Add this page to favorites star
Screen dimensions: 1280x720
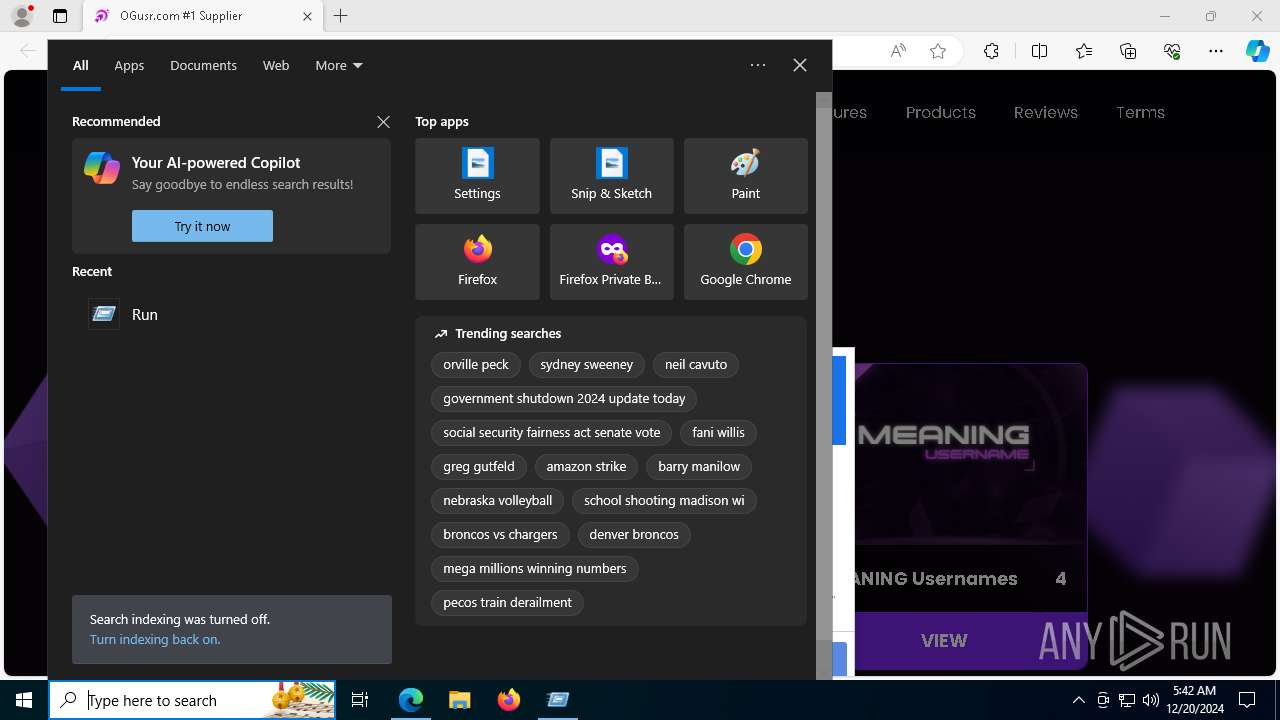938,51
